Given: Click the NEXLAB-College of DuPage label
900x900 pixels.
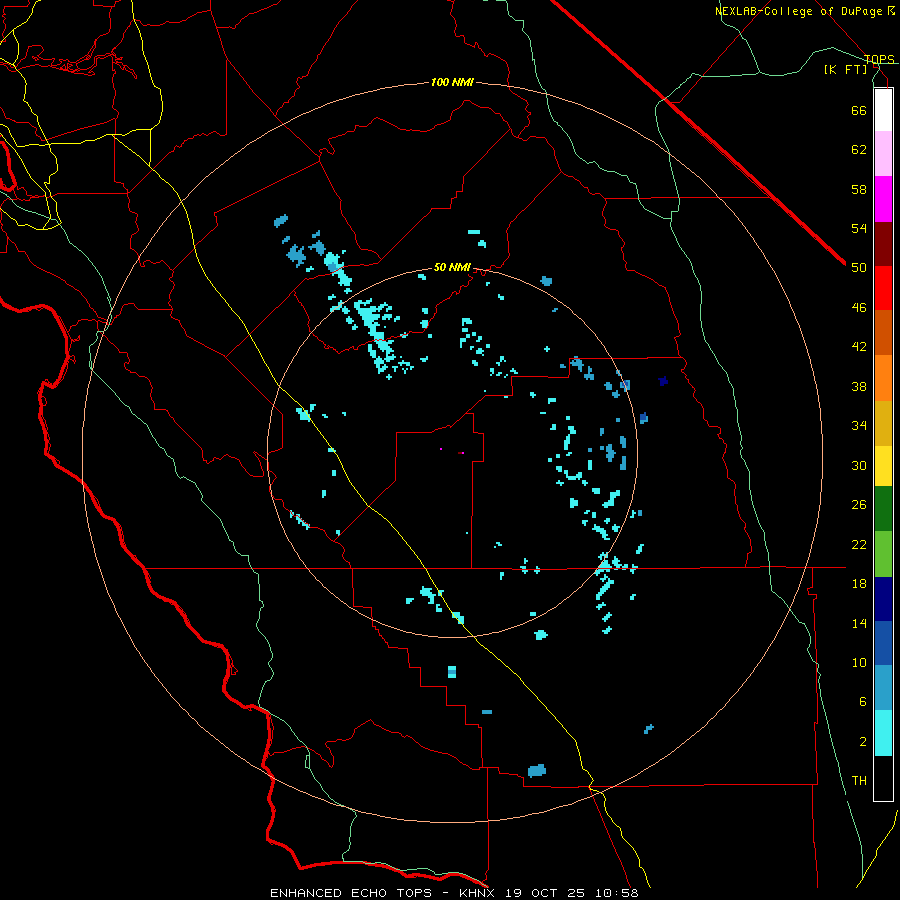Looking at the screenshot, I should [x=798, y=11].
